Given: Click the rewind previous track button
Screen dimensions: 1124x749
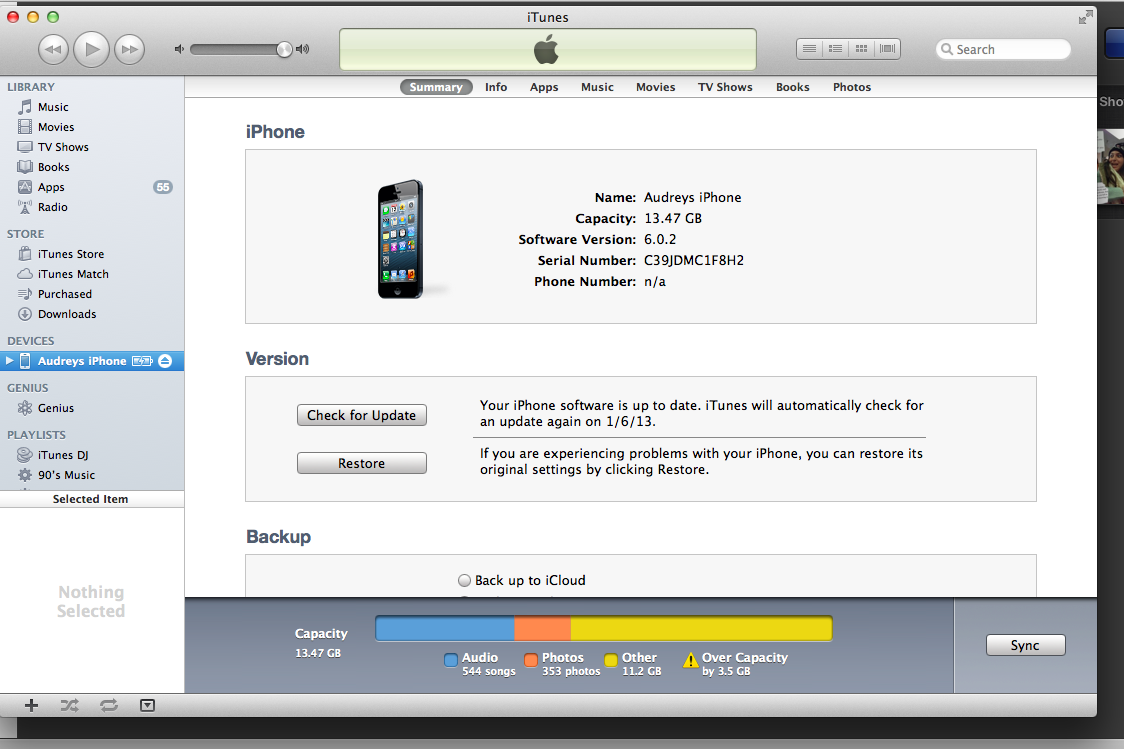Looking at the screenshot, I should click(53, 49).
